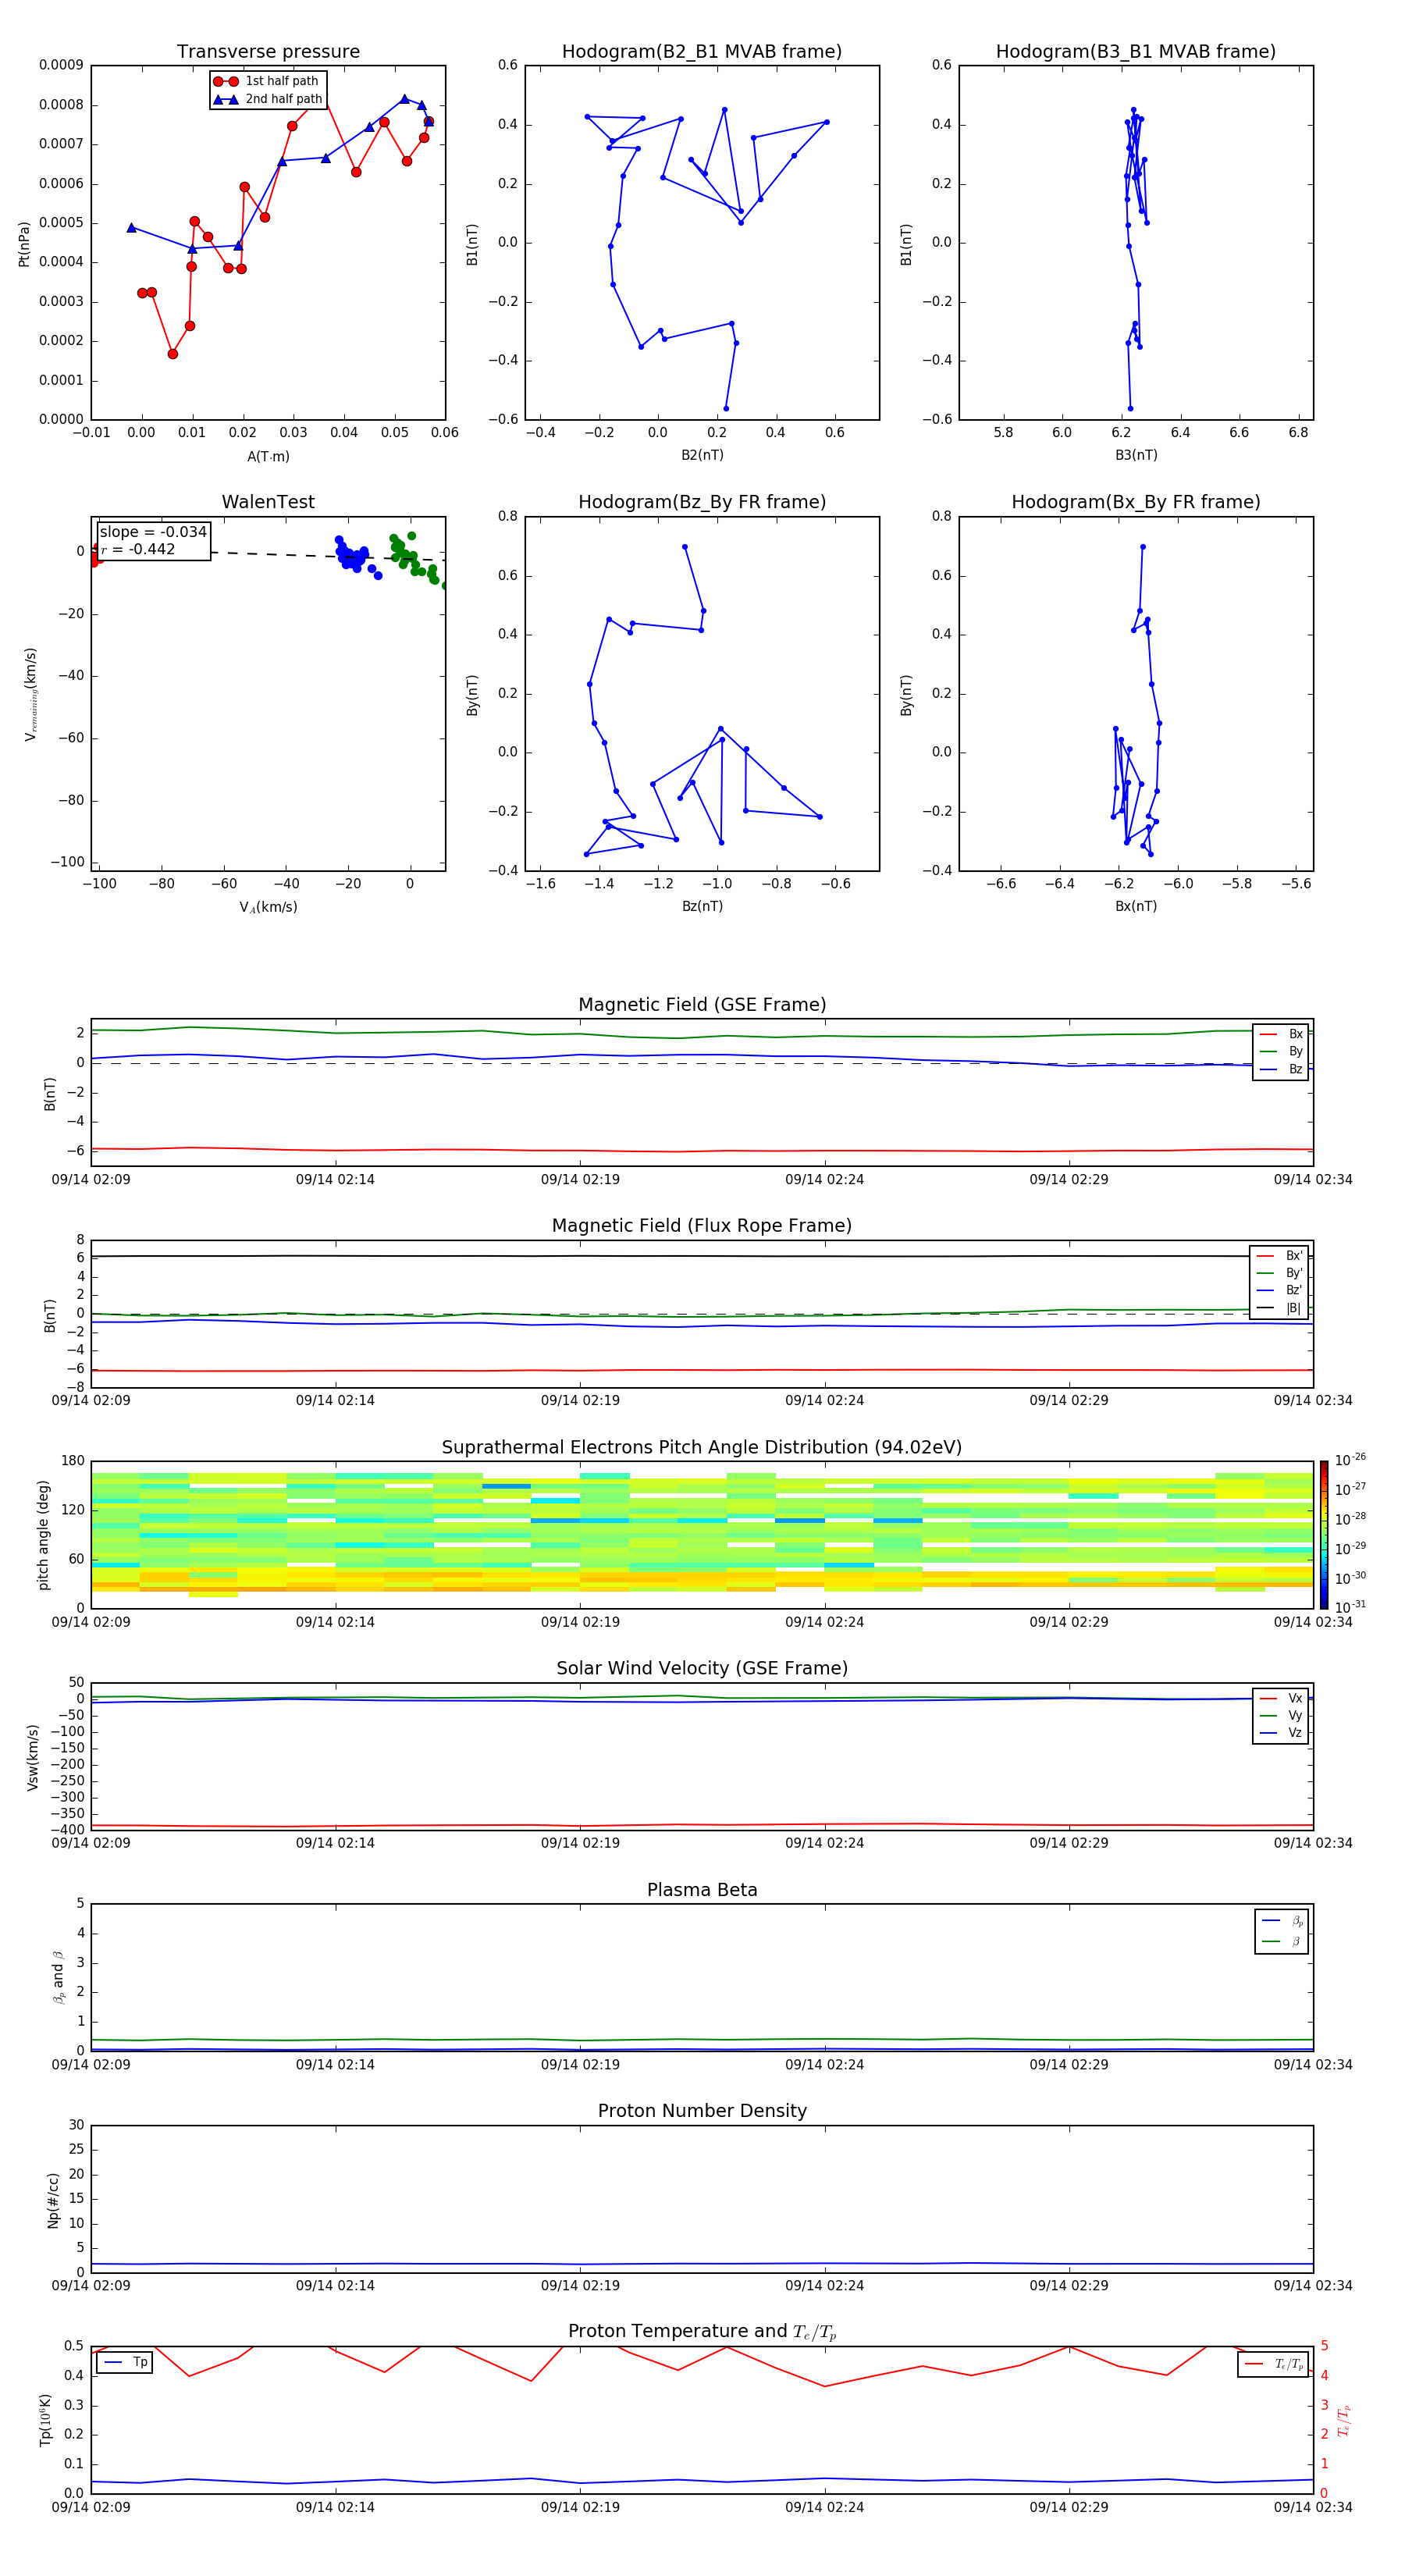Click 'Tp(10^6K)' axis label

pos(45,2420)
